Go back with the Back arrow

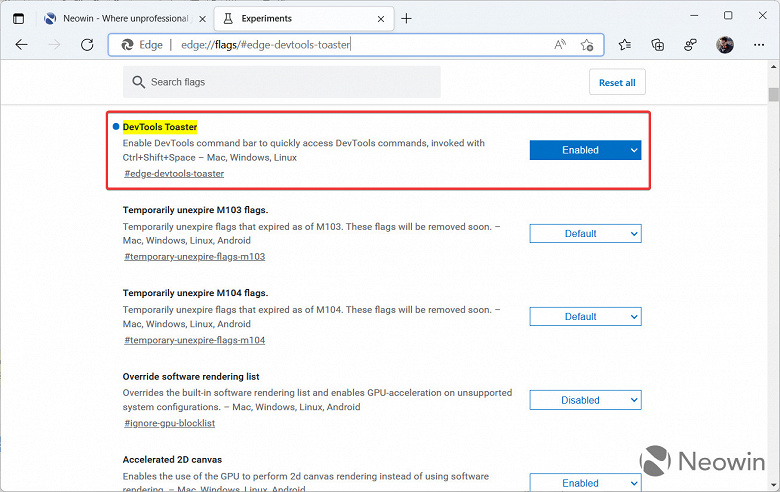21,45
